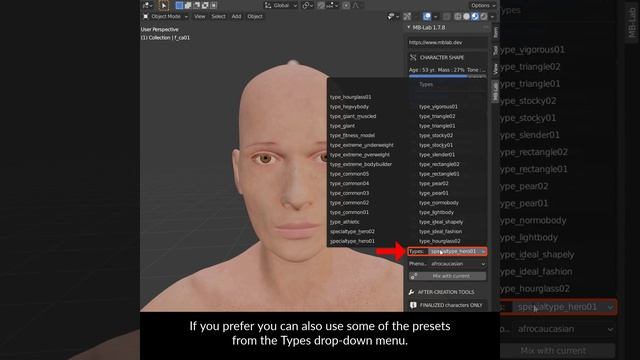Collapse the MB-Lab 1.7.8 panel
Screen dimensions: 640x360
(x=409, y=27)
